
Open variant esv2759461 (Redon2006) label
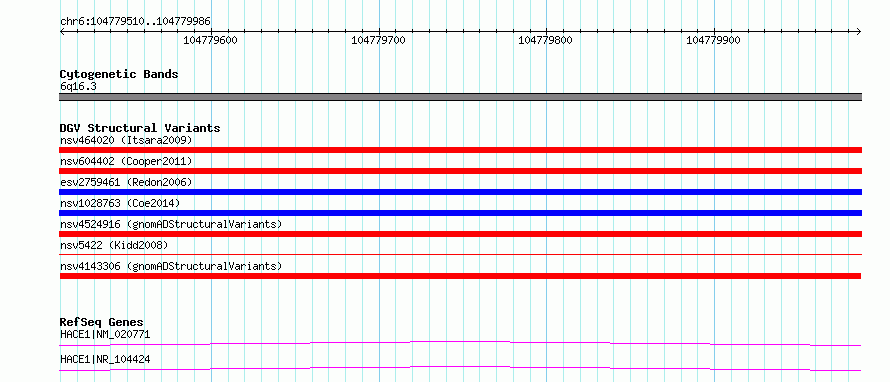pyautogui.click(x=126, y=182)
